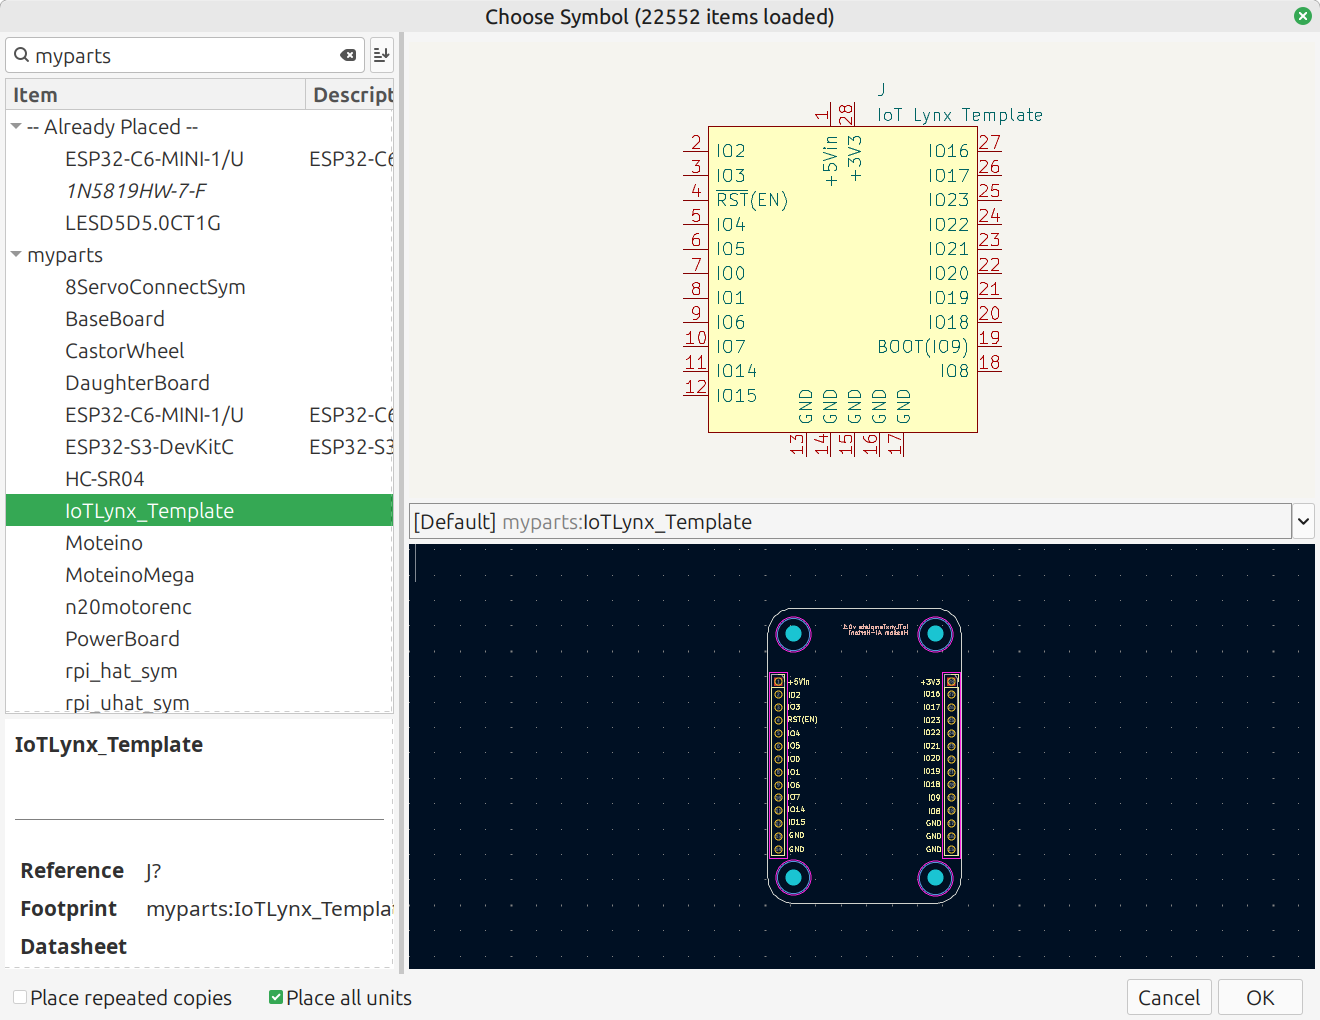Close the Choose Symbol dialog window
This screenshot has width=1320, height=1020.
point(1302,16)
